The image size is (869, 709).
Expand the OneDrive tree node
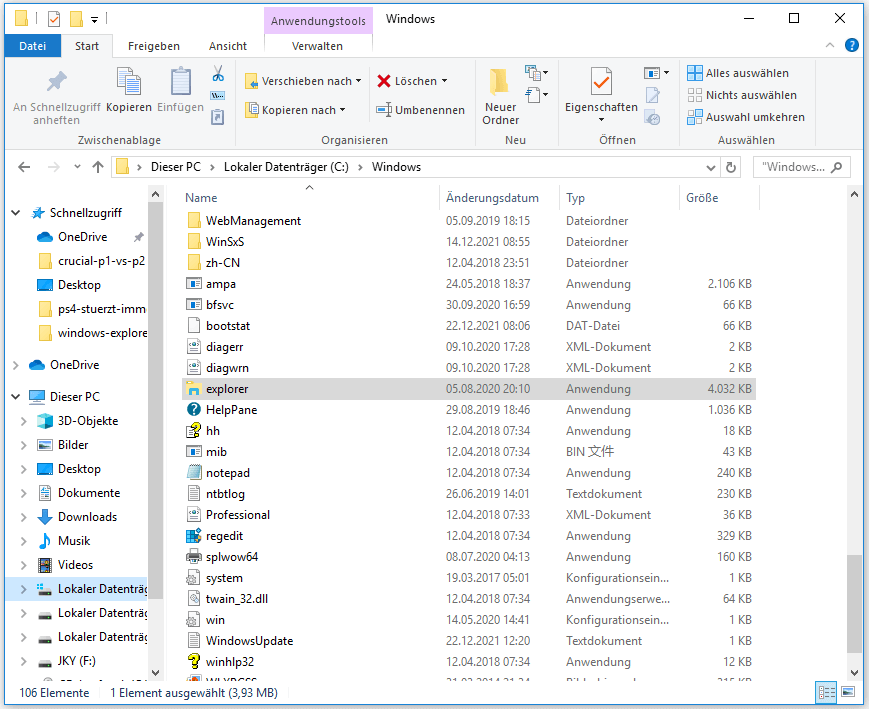click(x=16, y=365)
